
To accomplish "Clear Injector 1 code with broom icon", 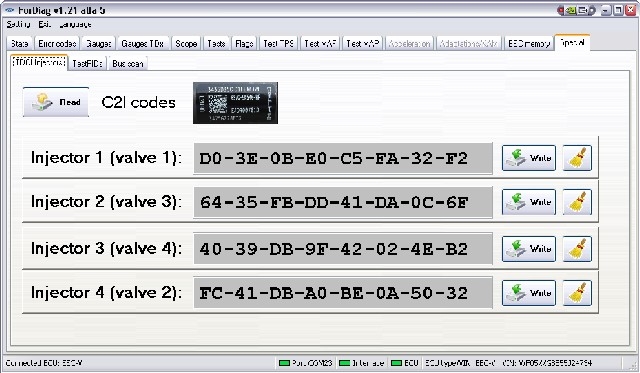I will pyautogui.click(x=577, y=158).
